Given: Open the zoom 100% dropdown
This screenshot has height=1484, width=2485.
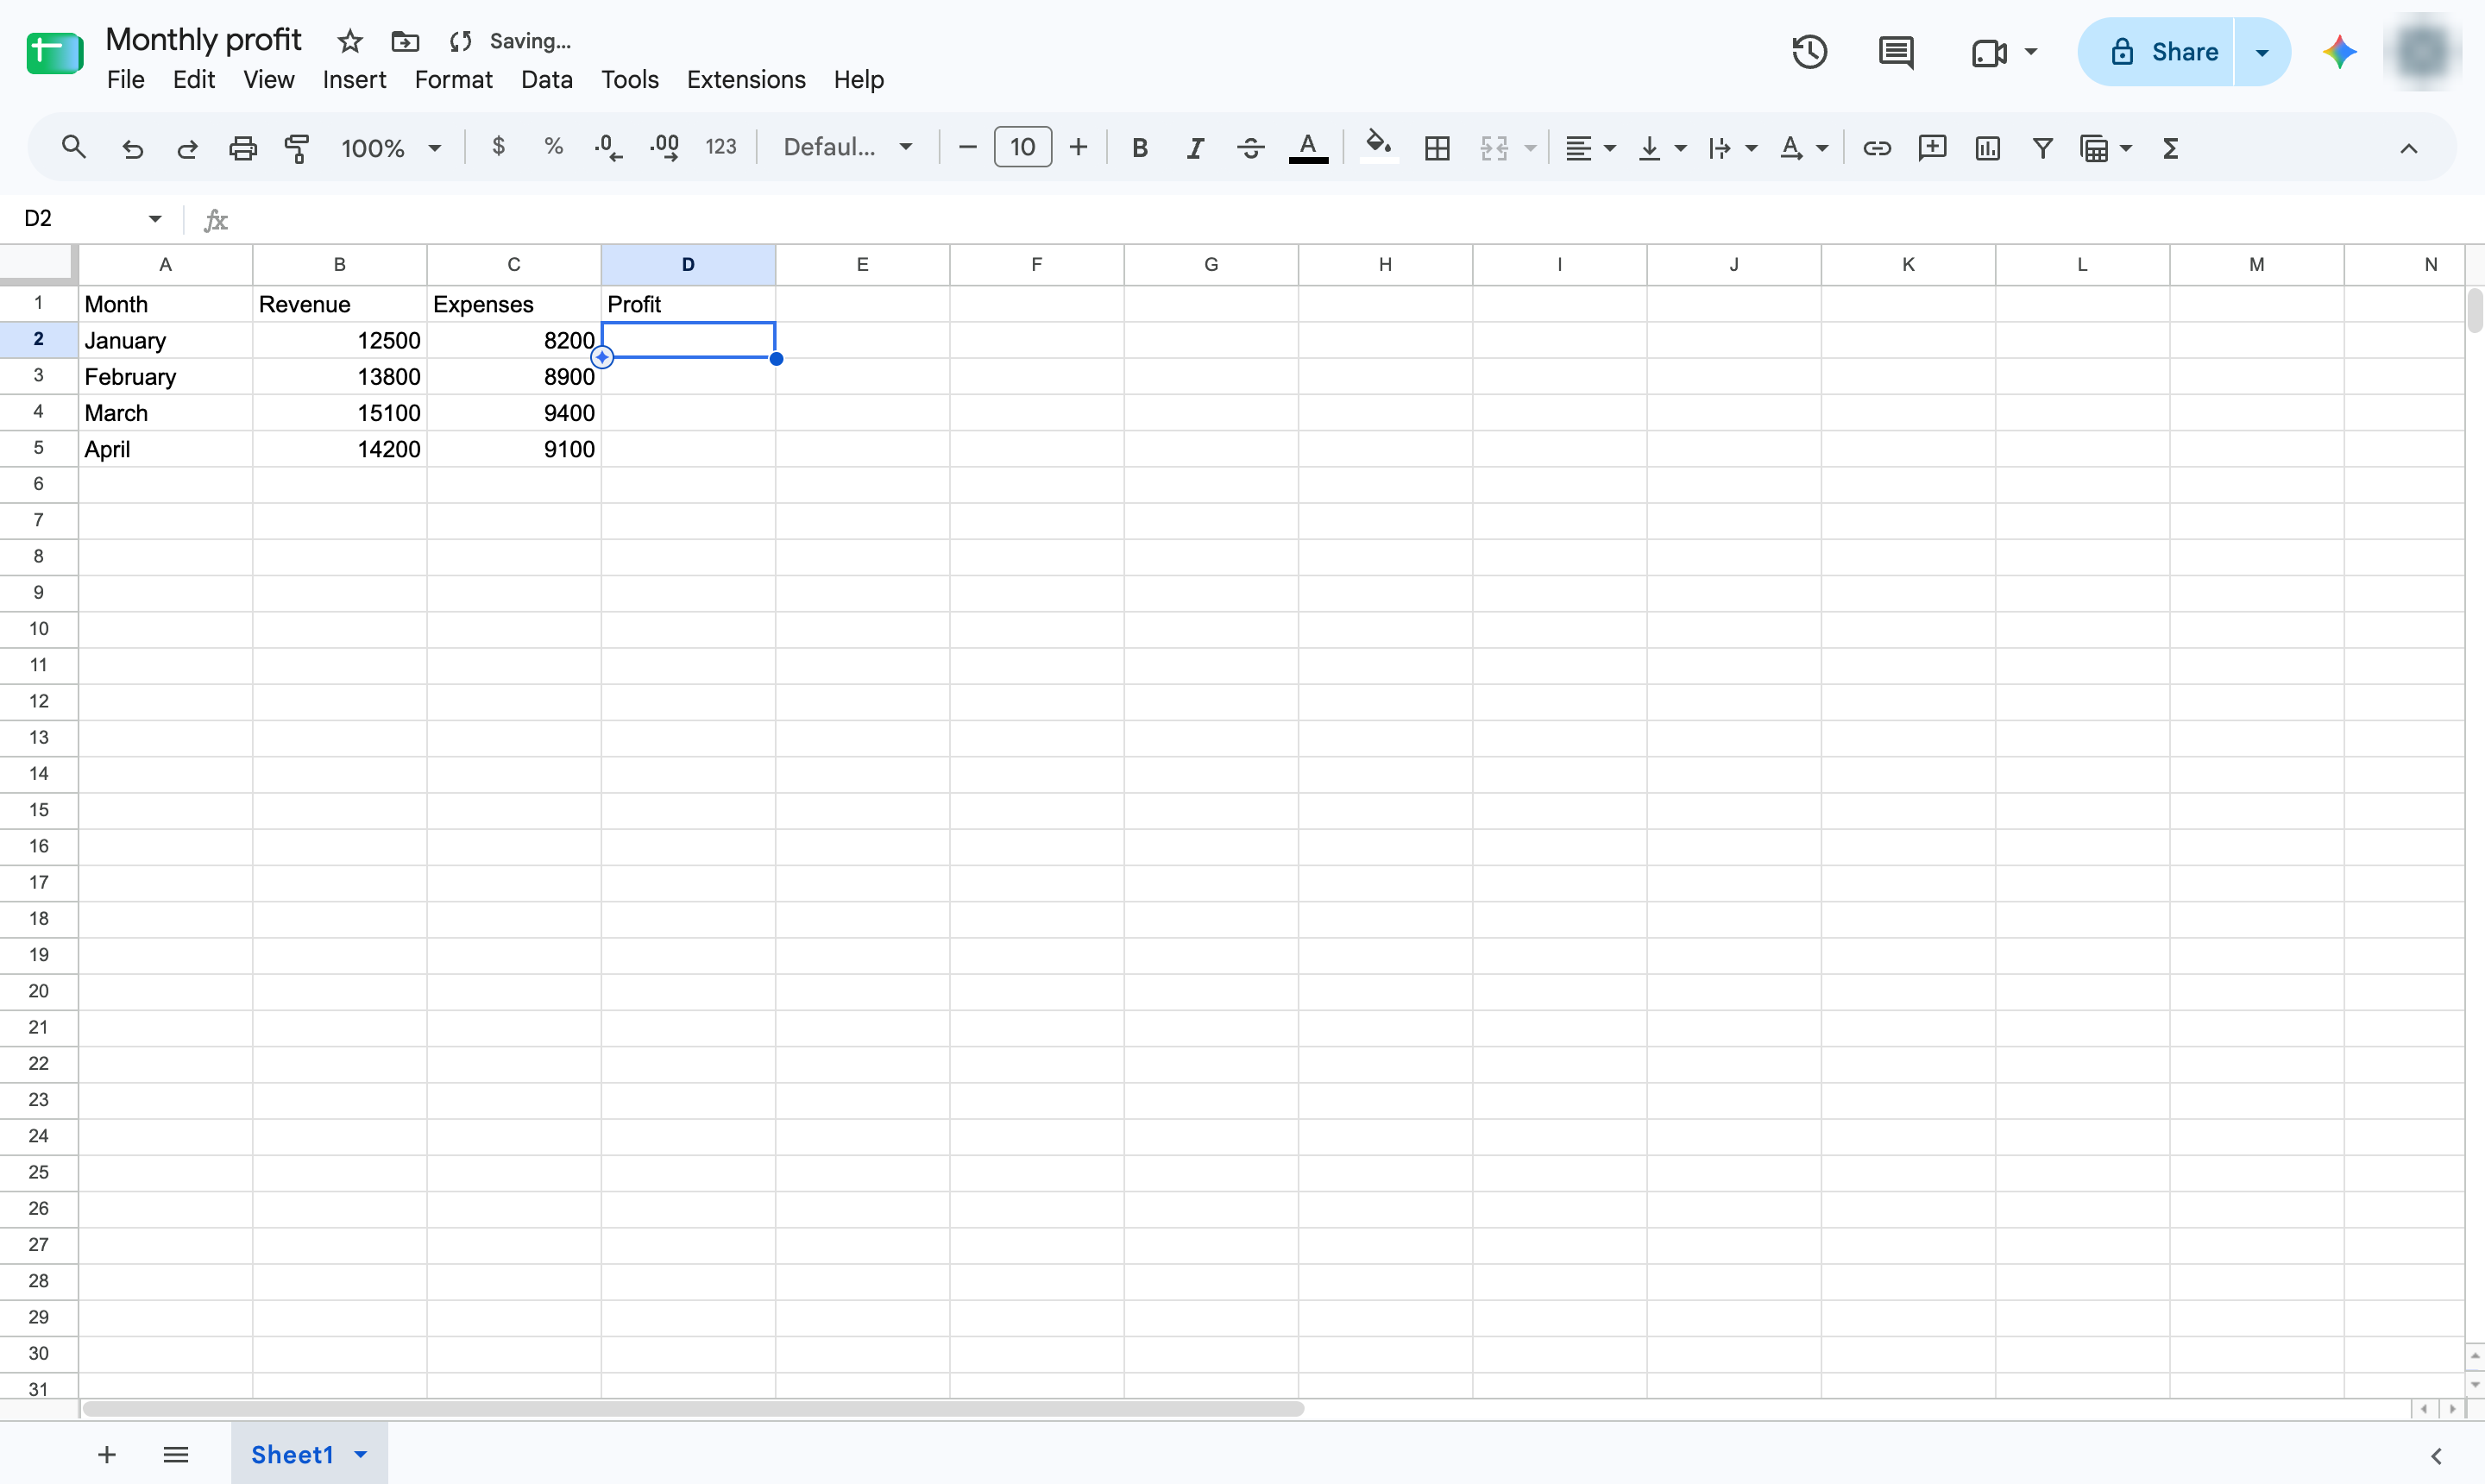Looking at the screenshot, I should (x=391, y=148).
